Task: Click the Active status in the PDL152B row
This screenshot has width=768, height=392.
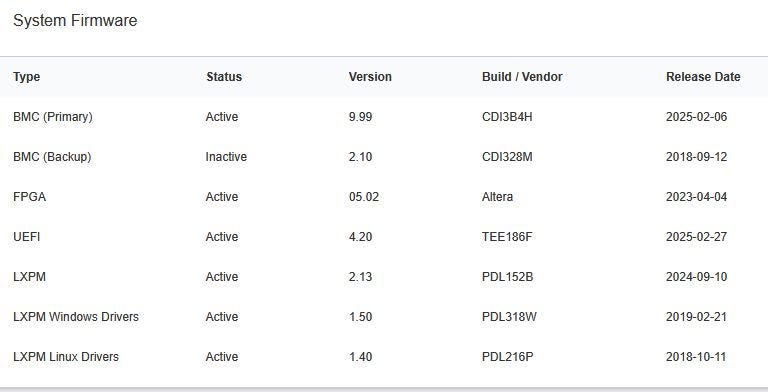Action: (222, 277)
